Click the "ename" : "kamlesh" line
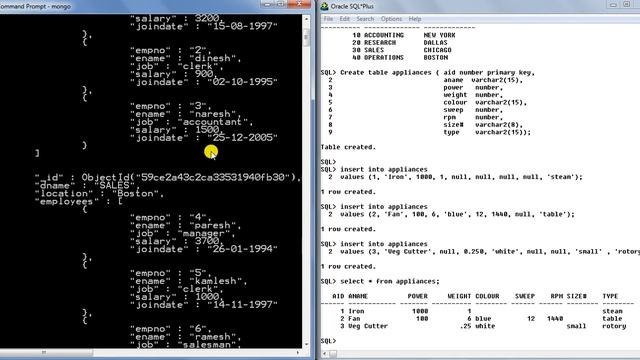The image size is (640, 360). pos(189,281)
